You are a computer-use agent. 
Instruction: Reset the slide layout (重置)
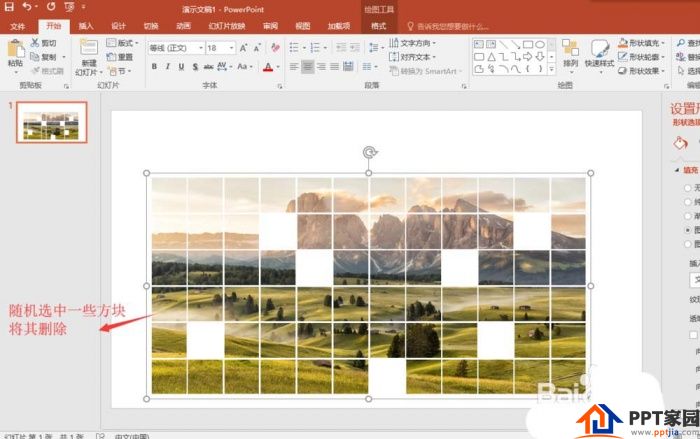tap(120, 57)
